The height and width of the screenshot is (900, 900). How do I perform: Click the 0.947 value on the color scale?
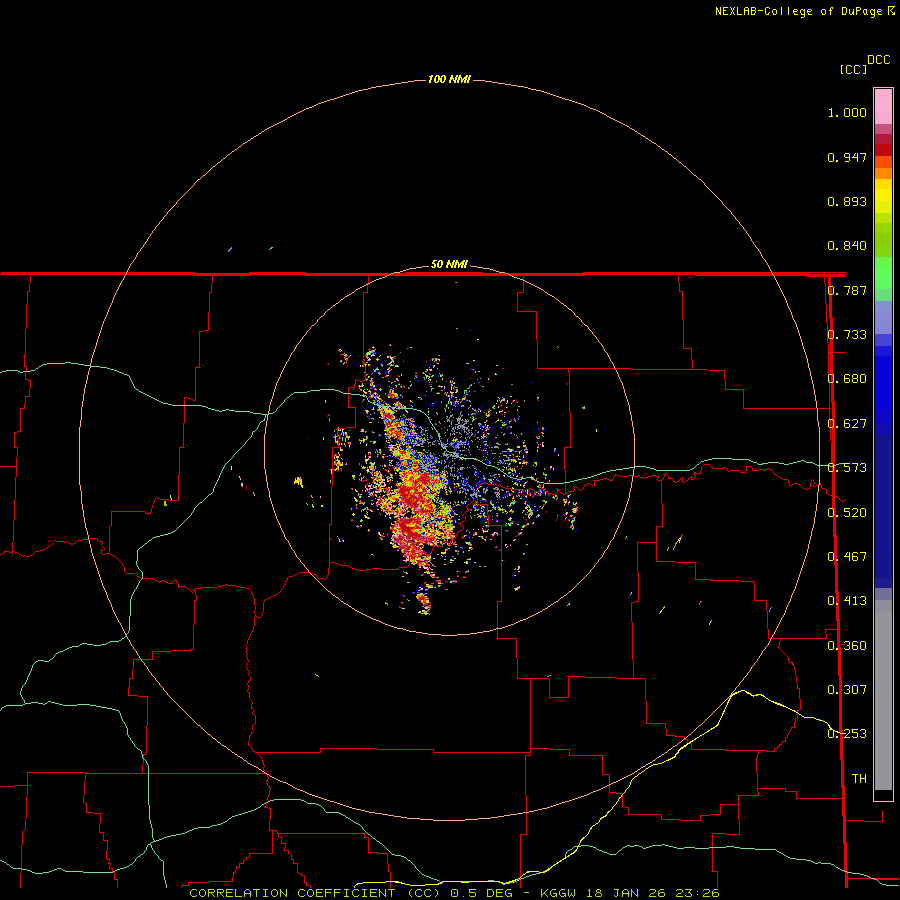[847, 157]
